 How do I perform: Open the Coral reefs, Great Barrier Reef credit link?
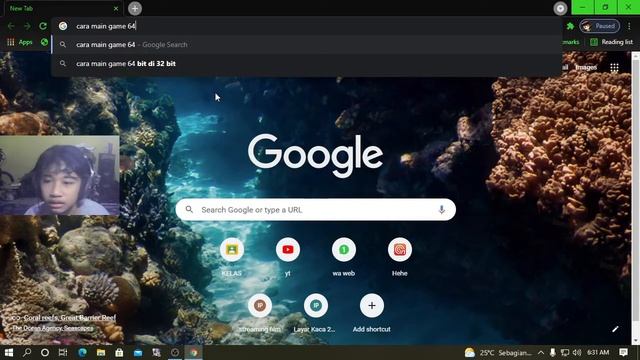69,318
